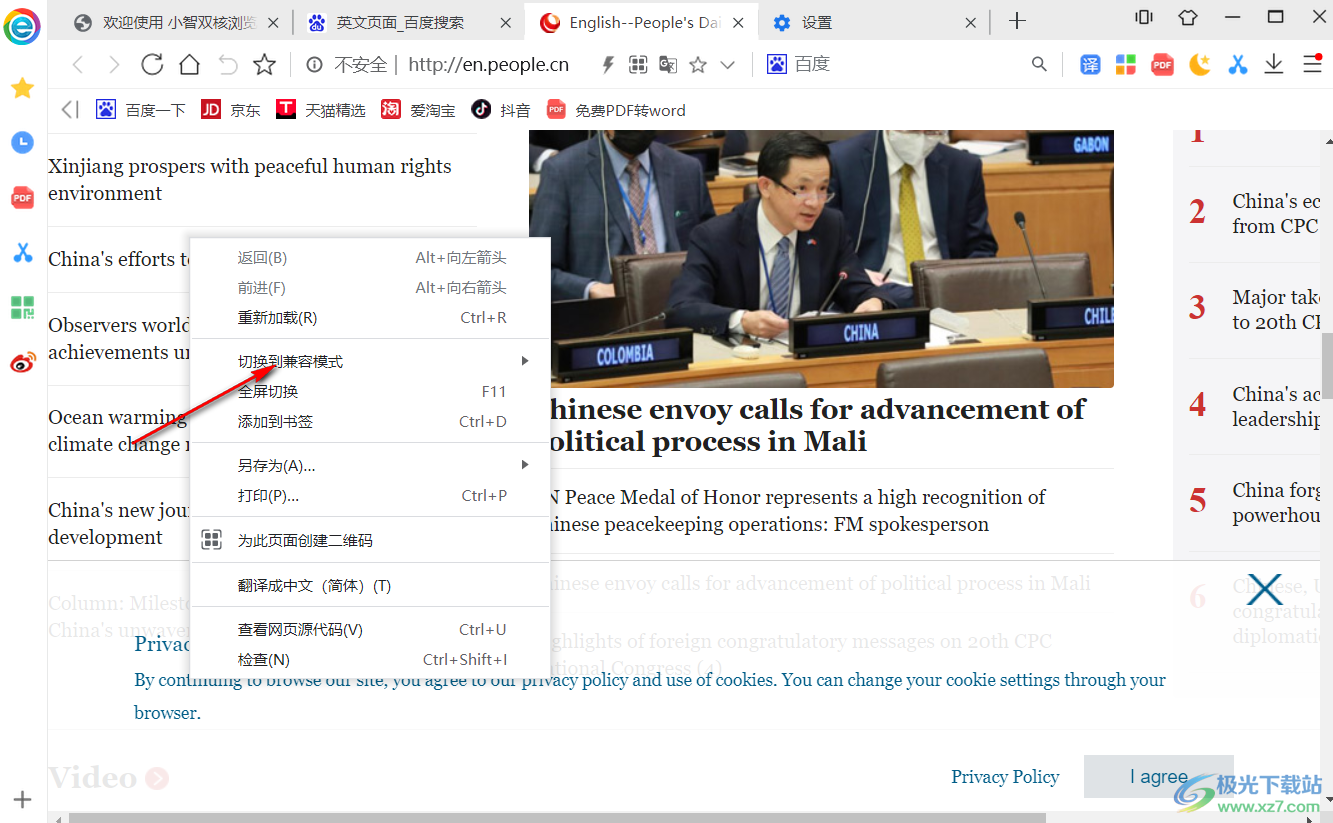This screenshot has width=1333, height=823.
Task: Open the colorful apps grid extension
Action: pyautogui.click(x=1126, y=65)
